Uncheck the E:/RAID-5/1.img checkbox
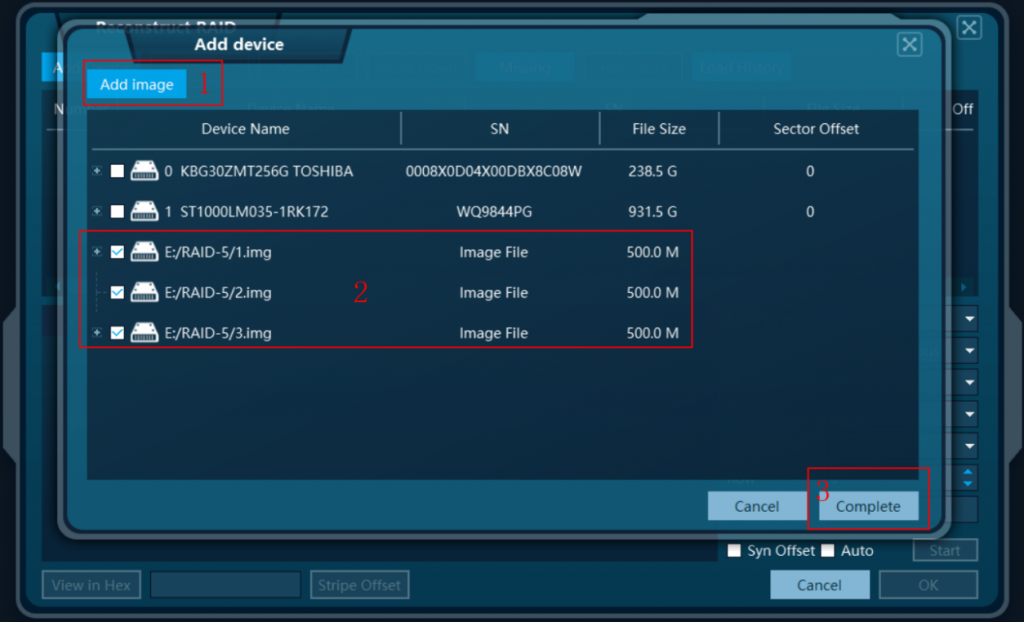This screenshot has height=622, width=1024. click(x=117, y=253)
